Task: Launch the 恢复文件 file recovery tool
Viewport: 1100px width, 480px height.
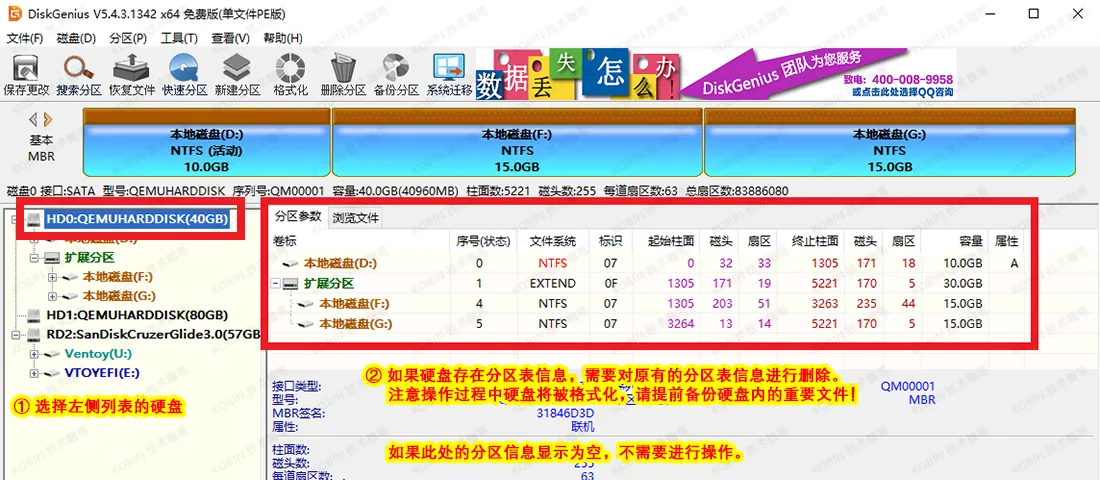Action: (x=132, y=75)
